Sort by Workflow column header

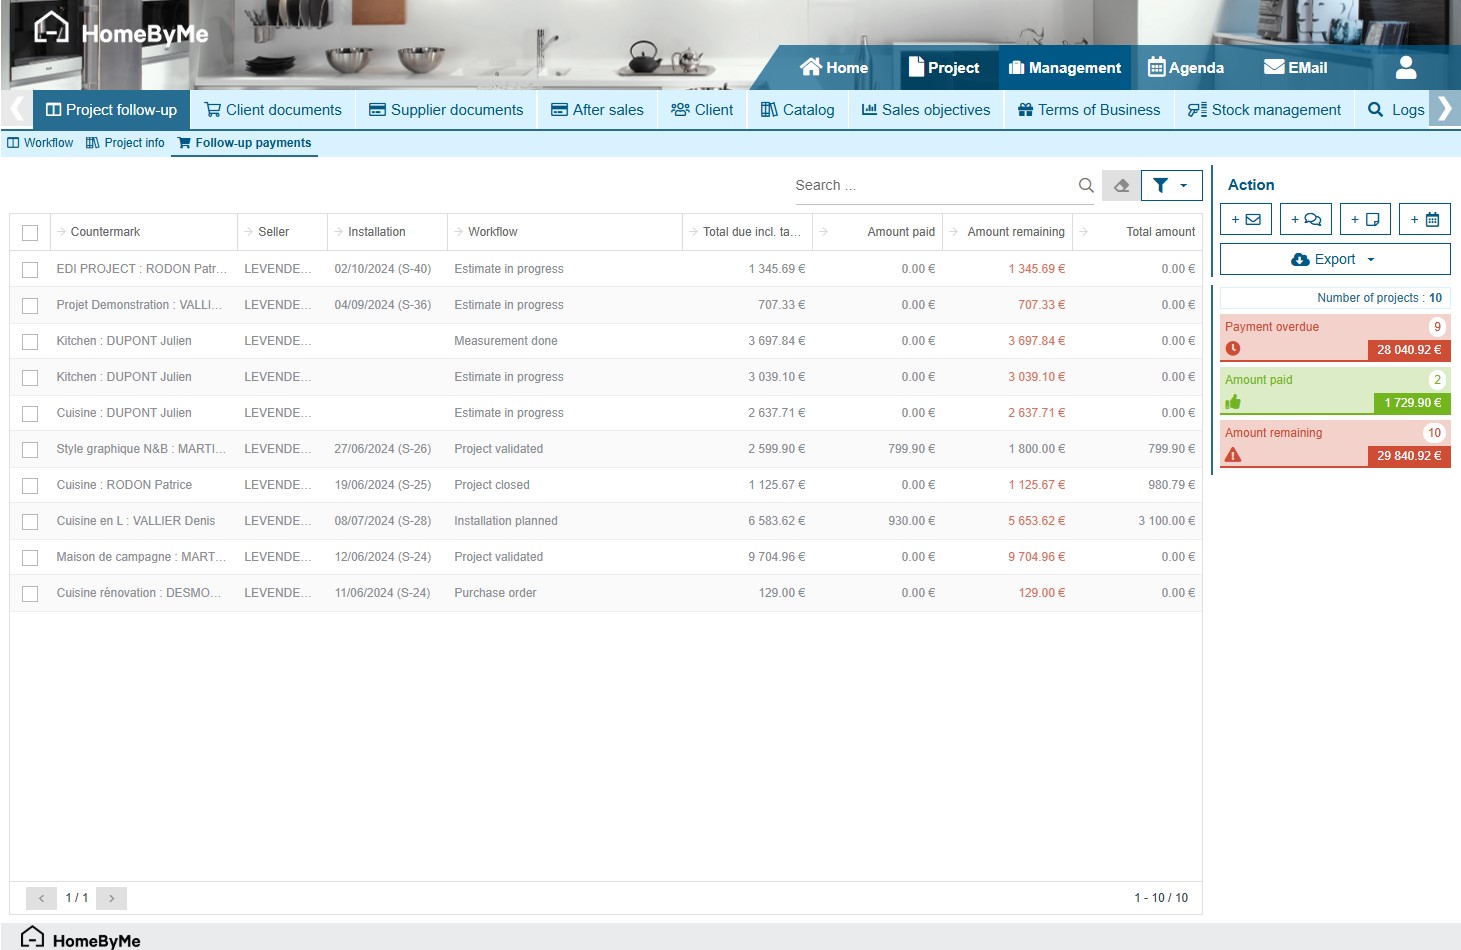coord(492,232)
